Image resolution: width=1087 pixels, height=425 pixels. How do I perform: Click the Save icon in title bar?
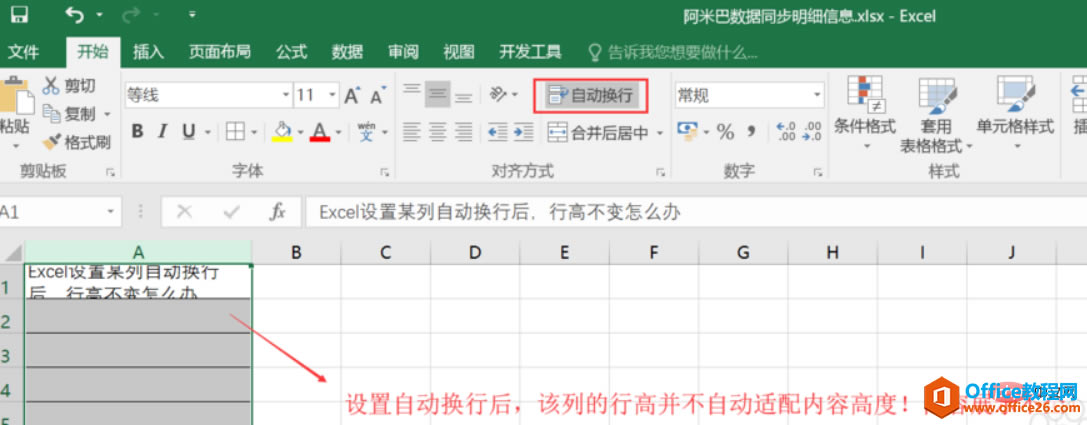coord(19,14)
